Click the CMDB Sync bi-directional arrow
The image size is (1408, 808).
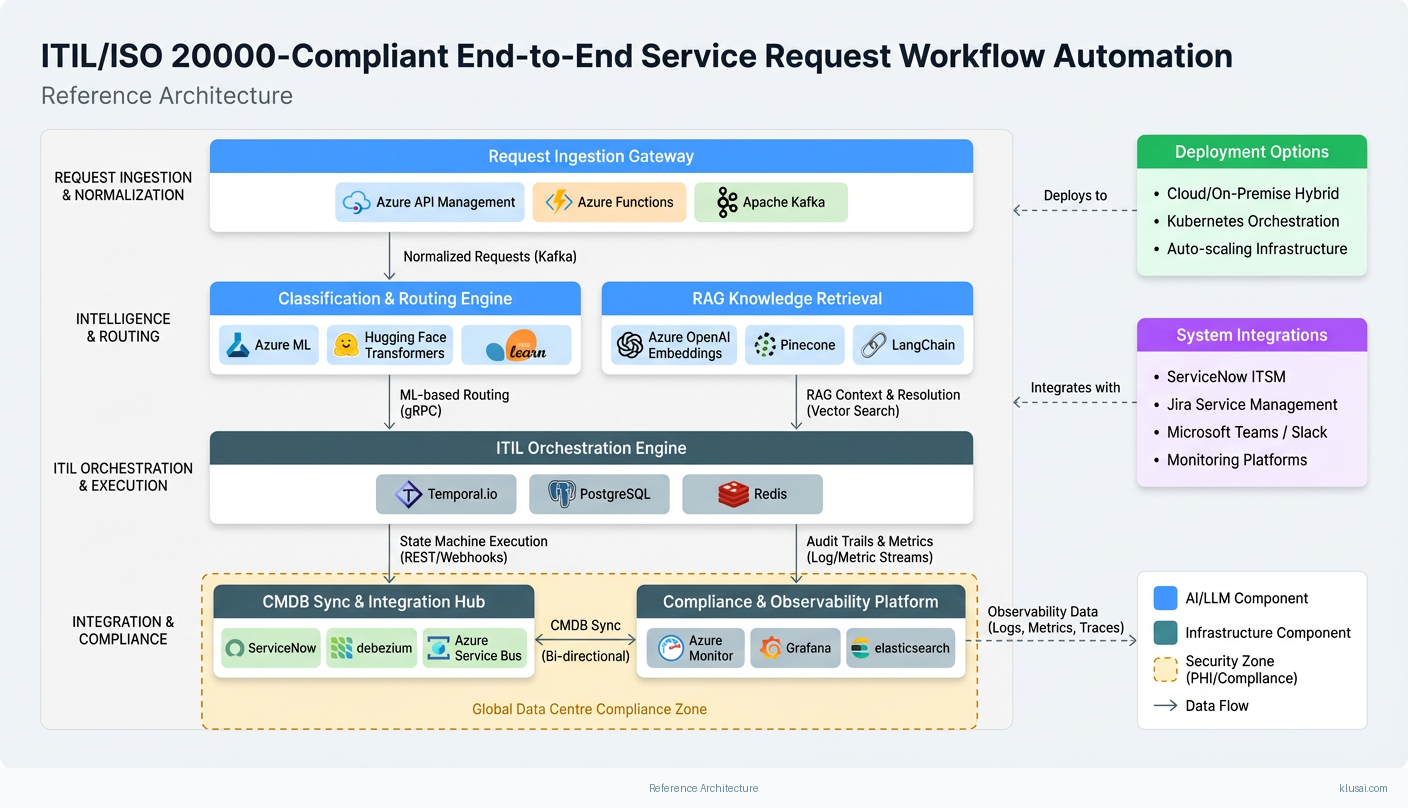click(585, 641)
